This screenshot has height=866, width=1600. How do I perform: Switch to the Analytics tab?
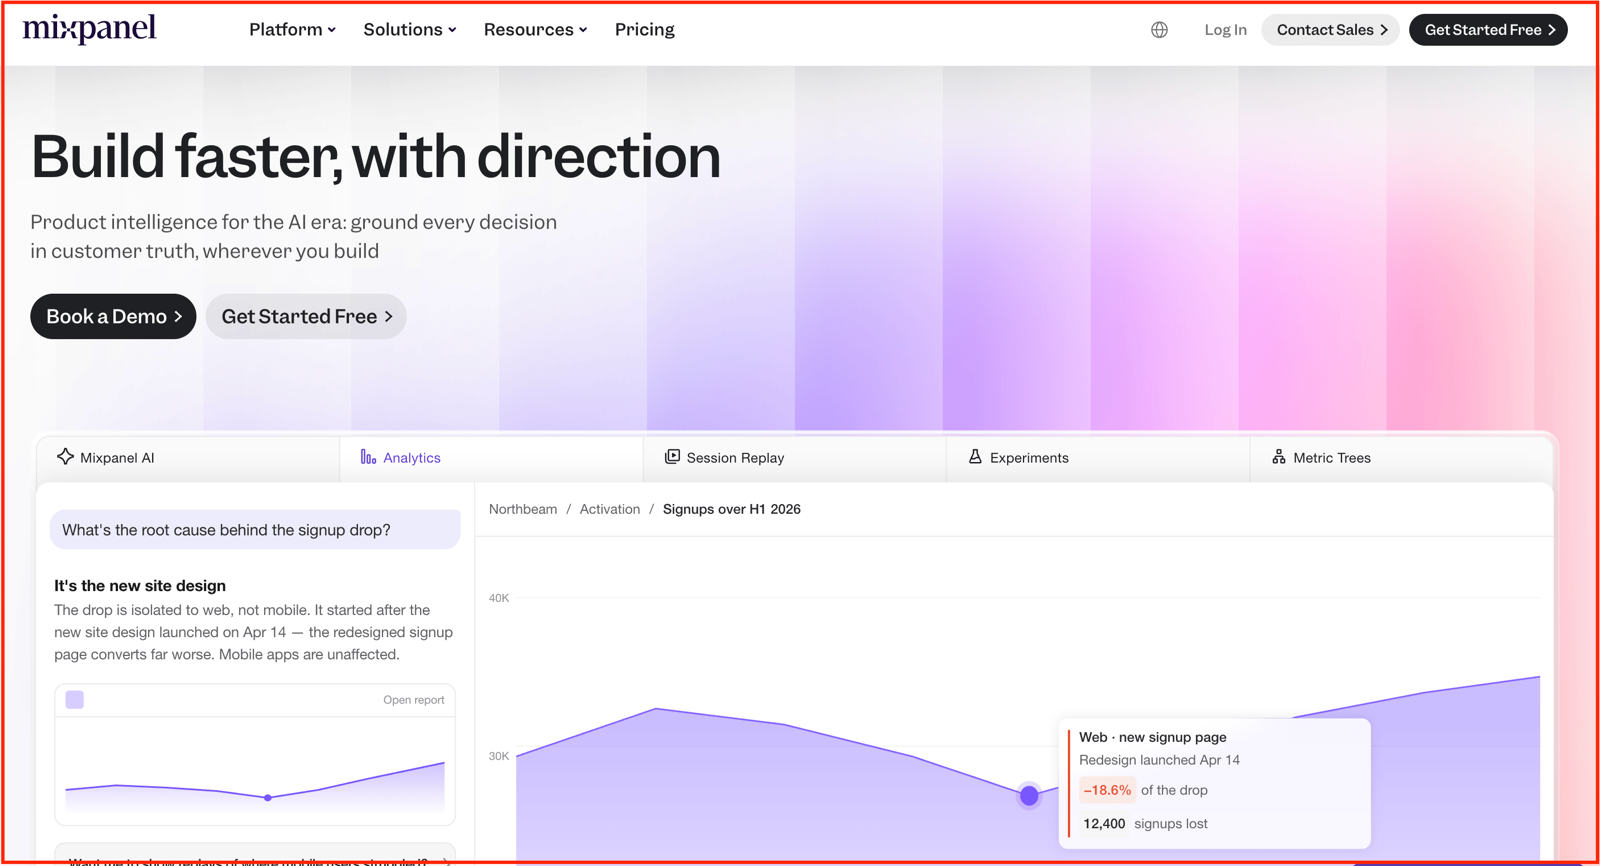coord(491,458)
